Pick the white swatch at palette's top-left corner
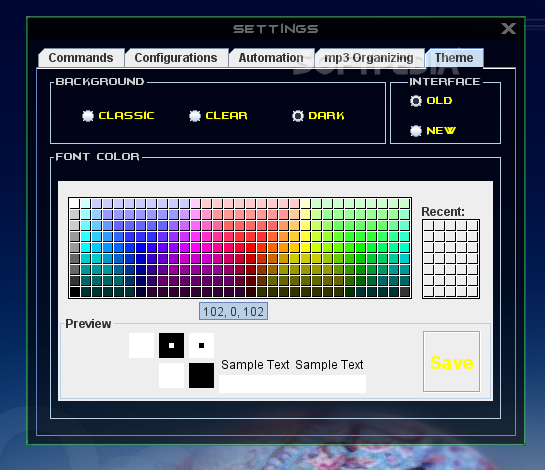 tap(74, 203)
